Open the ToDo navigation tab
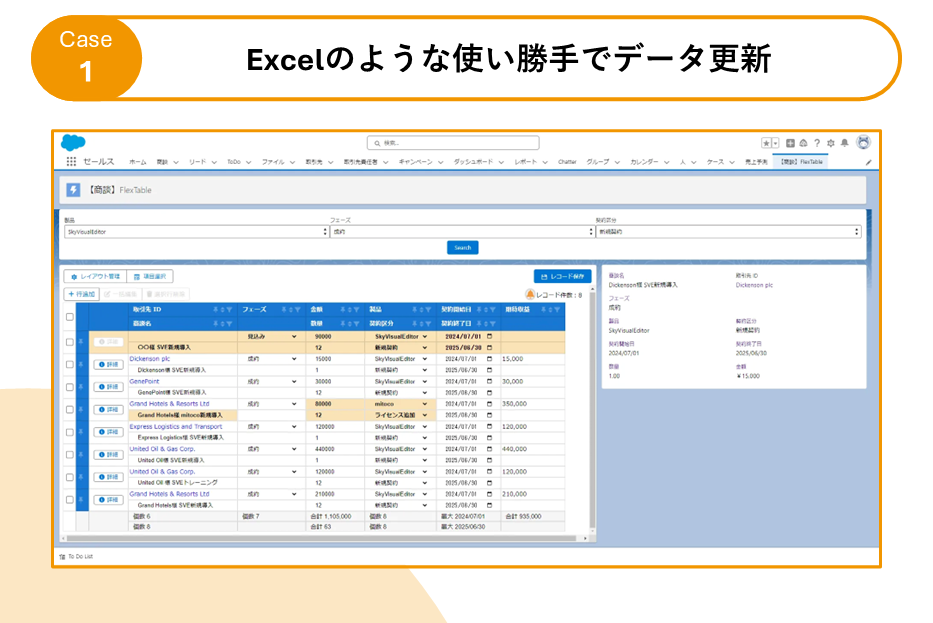This screenshot has height=623, width=933. point(234,162)
